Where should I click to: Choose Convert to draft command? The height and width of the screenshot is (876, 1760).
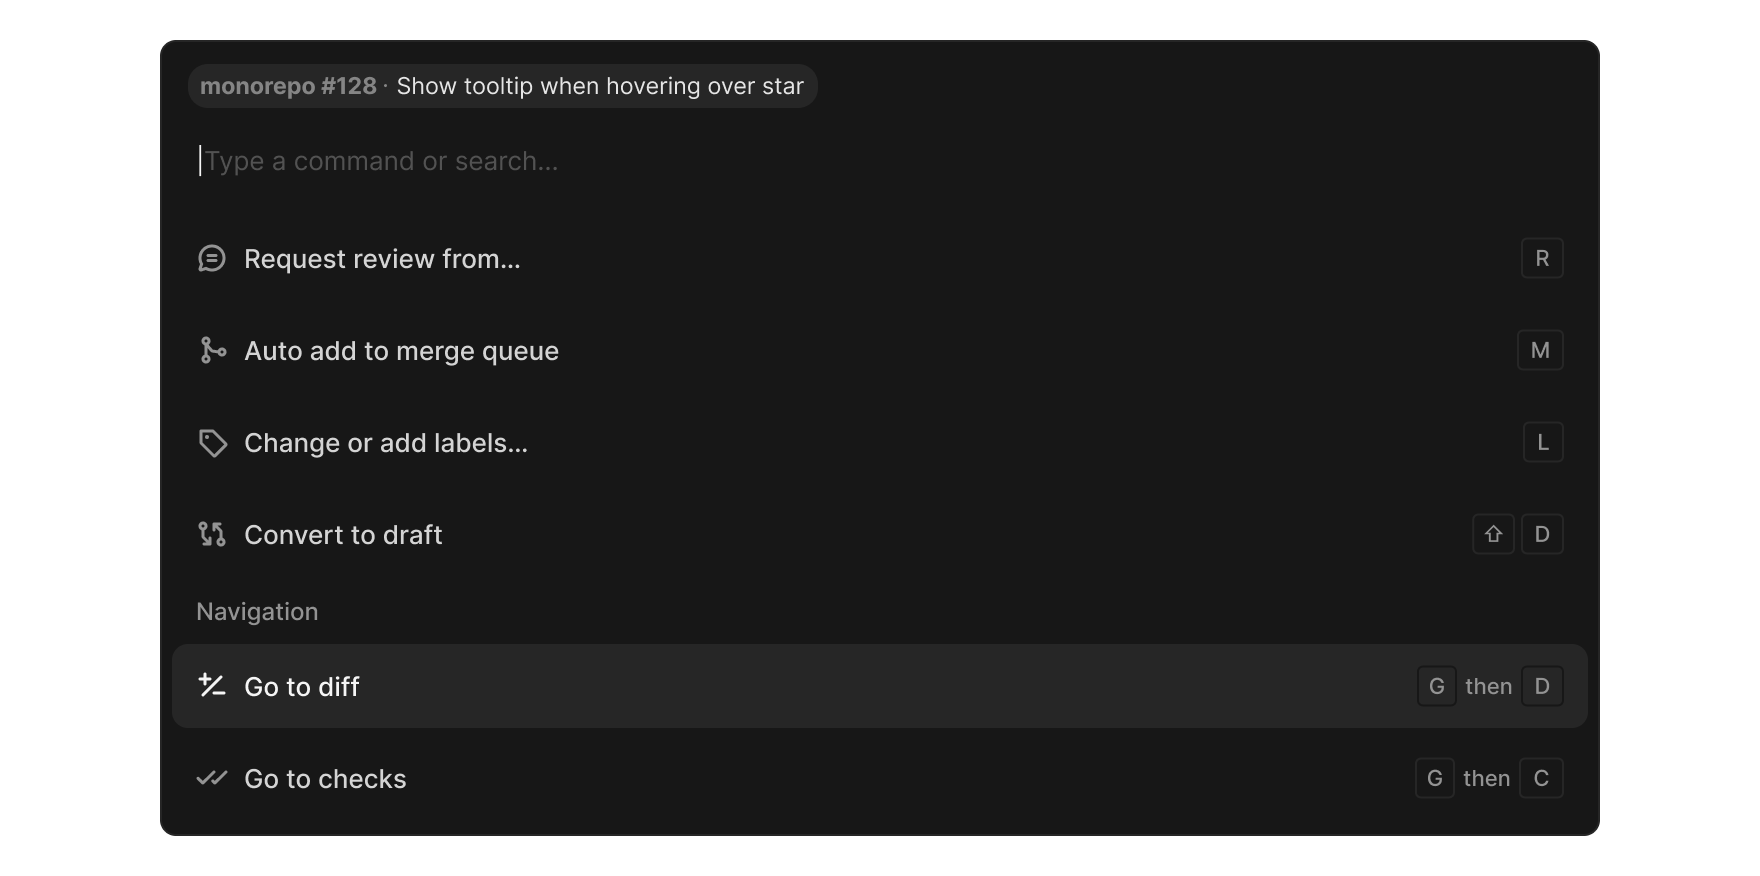880,535
